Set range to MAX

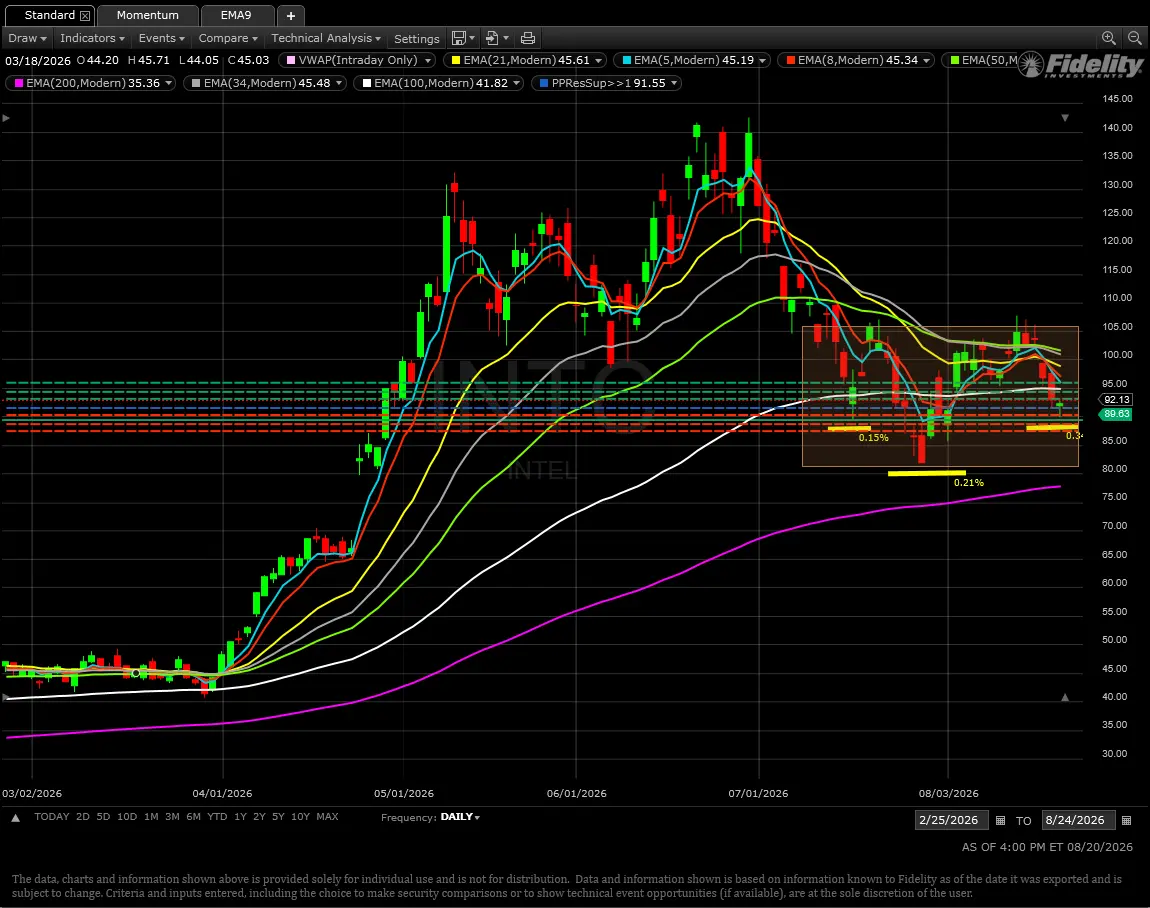click(x=327, y=816)
